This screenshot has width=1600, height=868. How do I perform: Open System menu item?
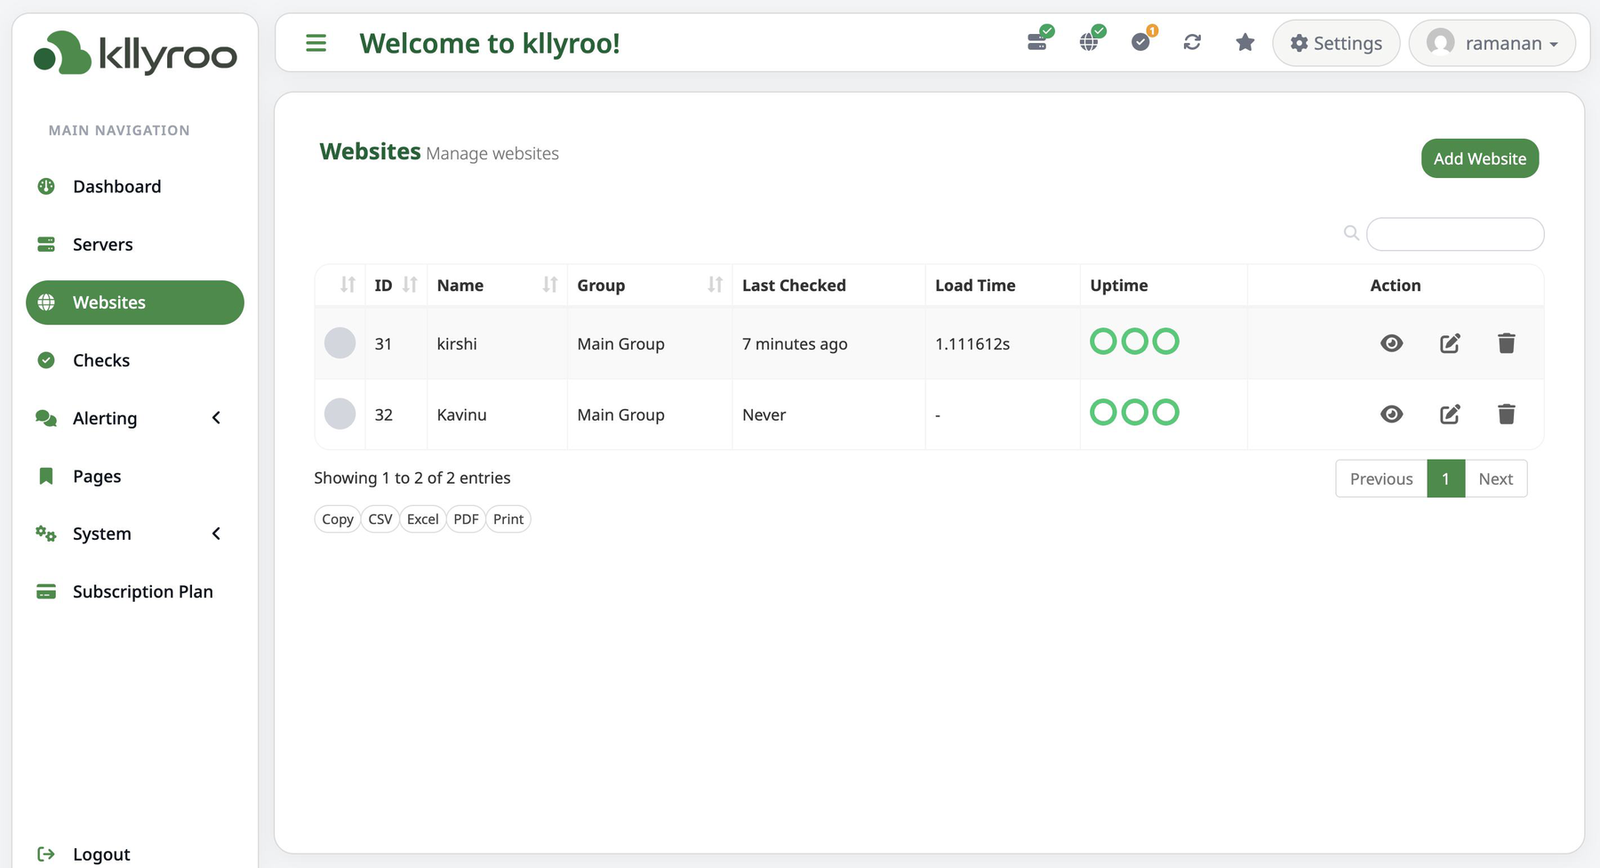102,534
